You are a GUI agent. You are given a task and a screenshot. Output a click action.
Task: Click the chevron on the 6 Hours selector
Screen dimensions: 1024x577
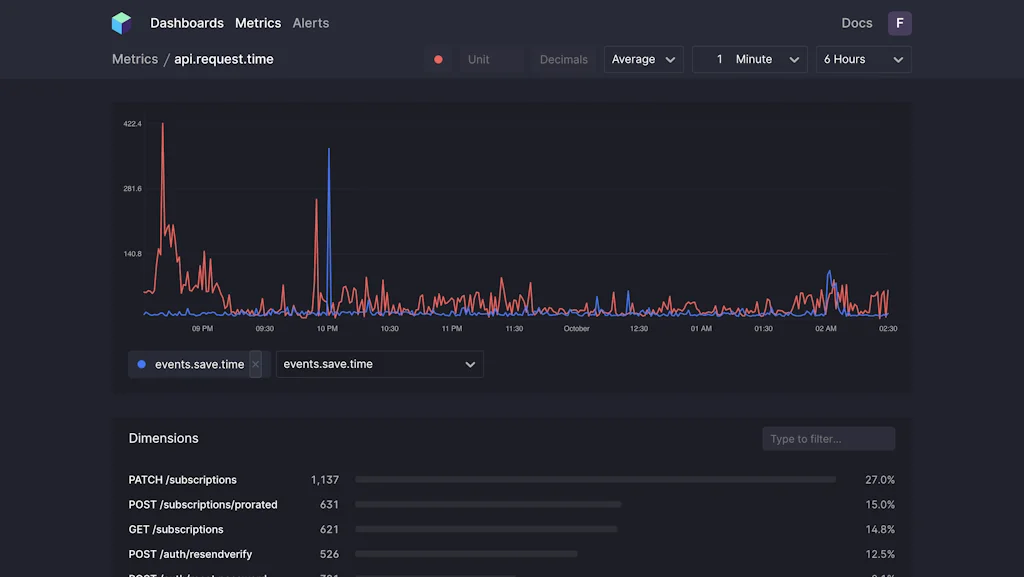899,59
